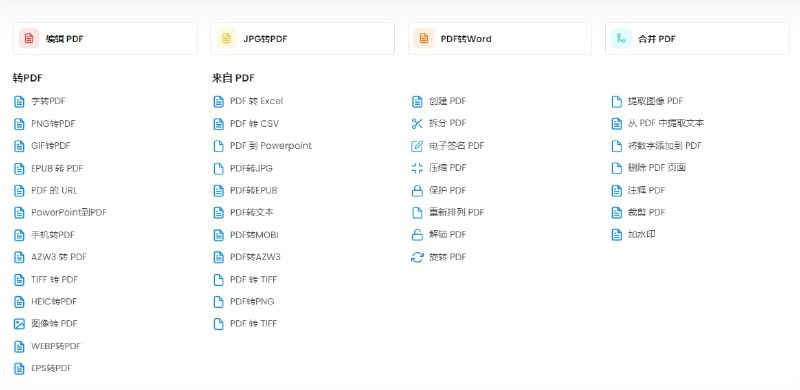
Task: Open the 从 PDF 中提取文本 link
Action: tap(666, 124)
